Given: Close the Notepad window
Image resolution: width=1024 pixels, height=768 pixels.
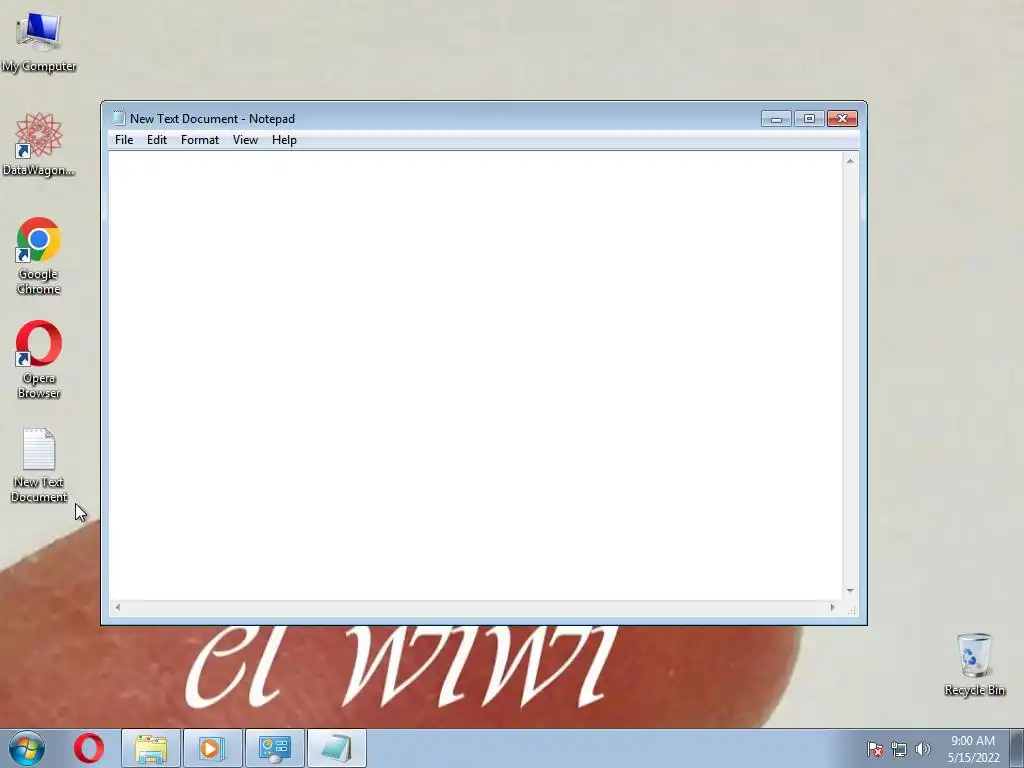Looking at the screenshot, I should 842,118.
